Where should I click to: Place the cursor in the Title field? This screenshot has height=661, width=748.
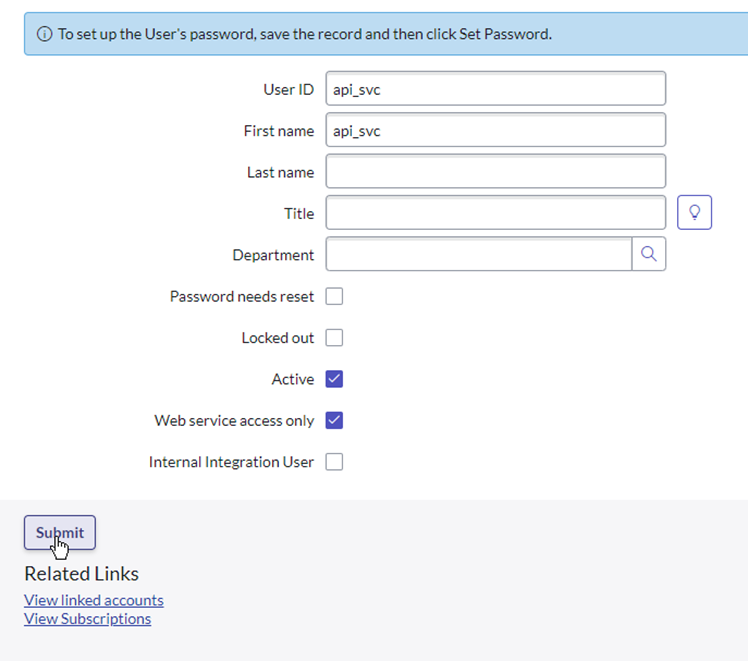point(496,213)
